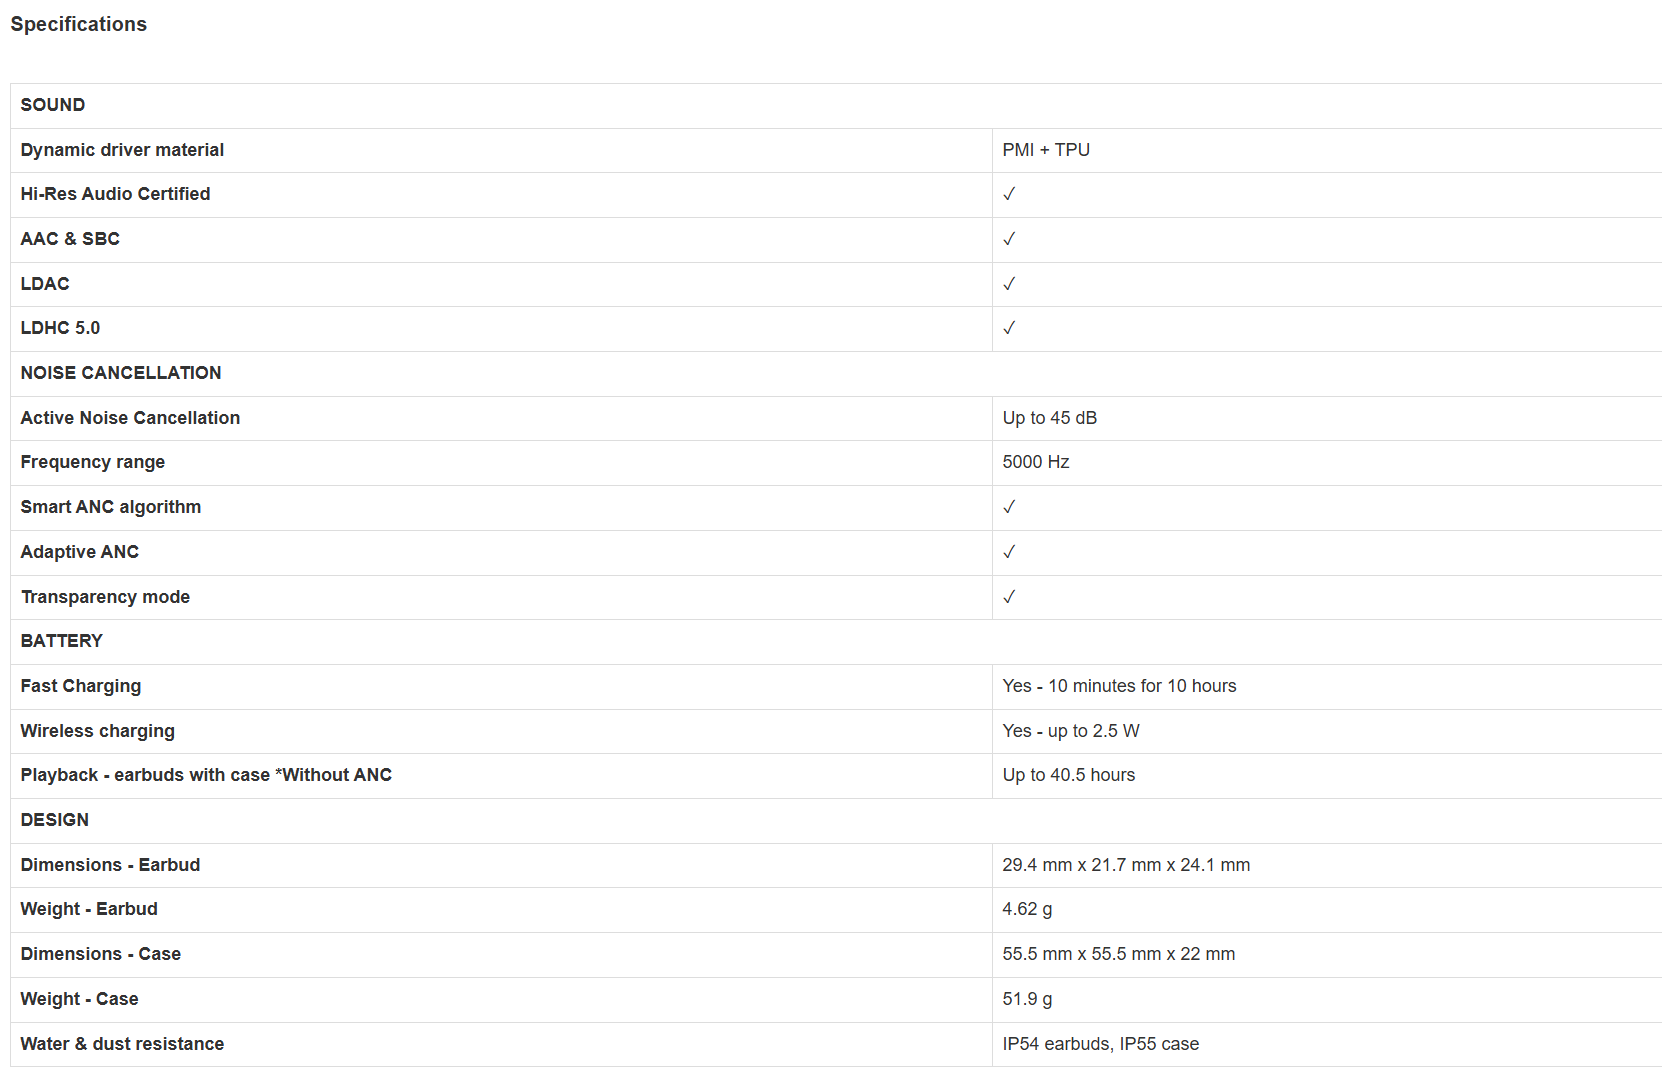The height and width of the screenshot is (1069, 1662).
Task: Click the Transparency mode checkmark
Action: [1009, 597]
